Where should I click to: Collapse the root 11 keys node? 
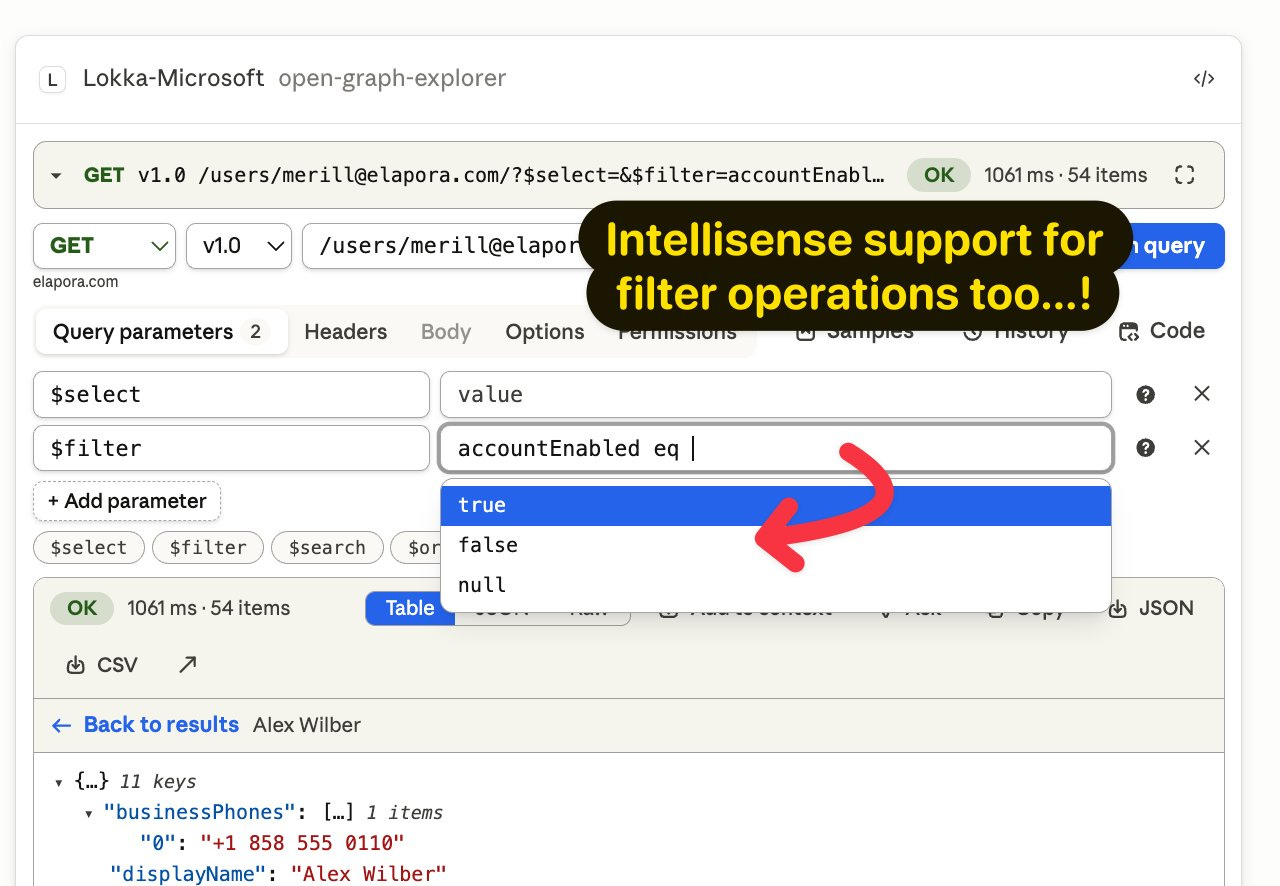coord(58,782)
